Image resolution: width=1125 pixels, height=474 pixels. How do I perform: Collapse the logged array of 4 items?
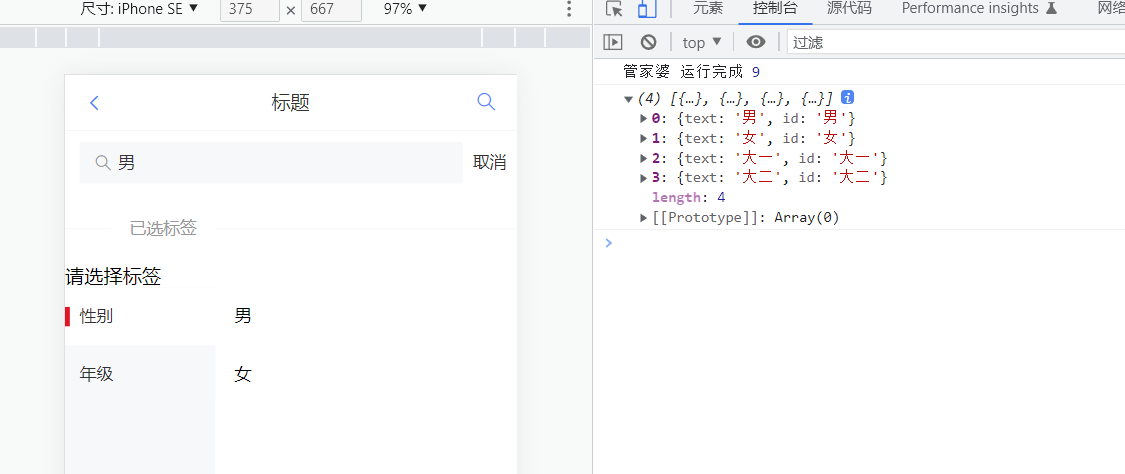click(x=628, y=99)
